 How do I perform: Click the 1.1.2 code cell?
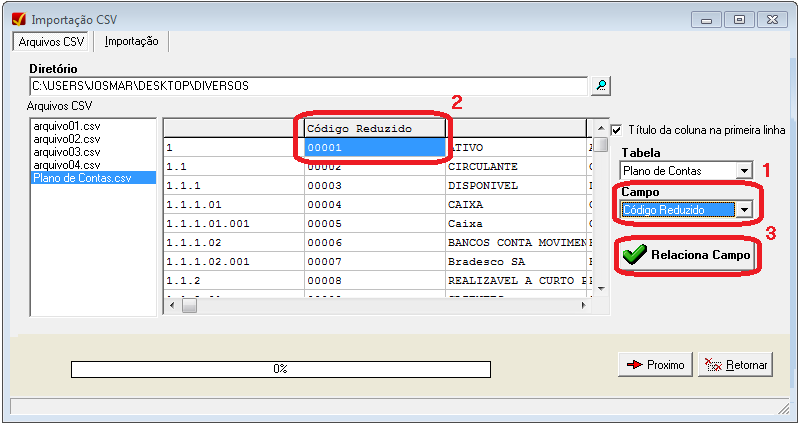(234, 280)
